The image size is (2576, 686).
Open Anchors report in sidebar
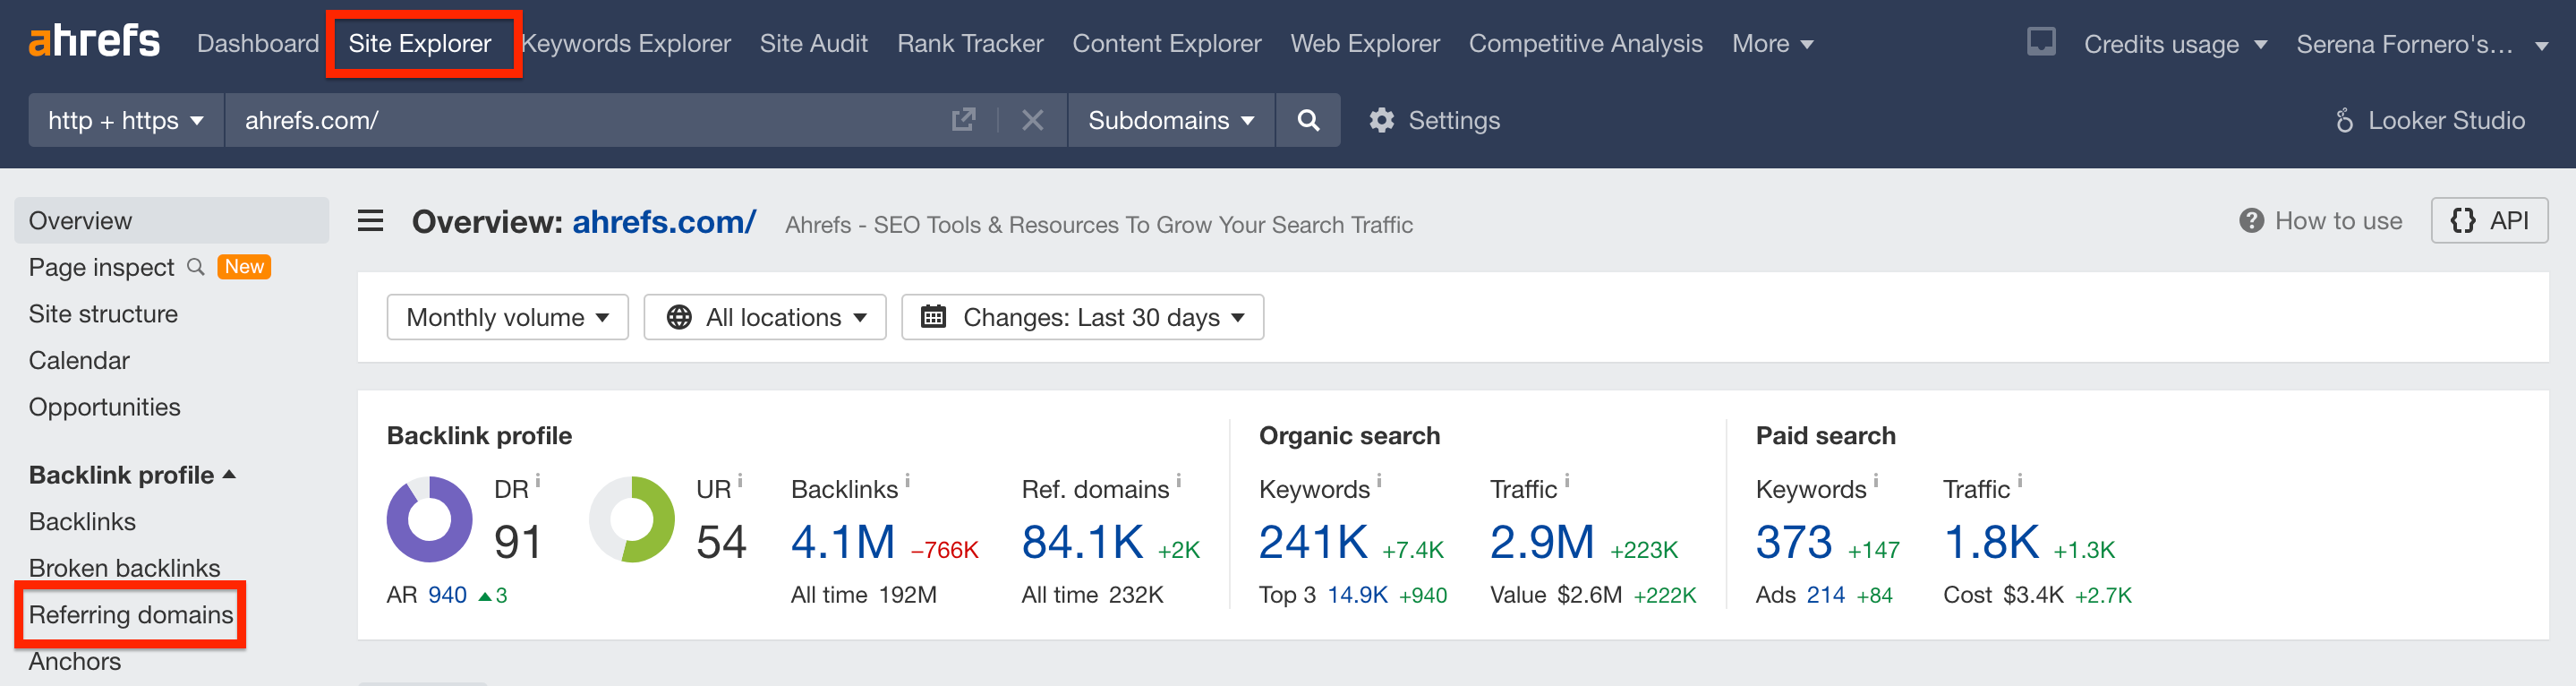click(x=75, y=661)
